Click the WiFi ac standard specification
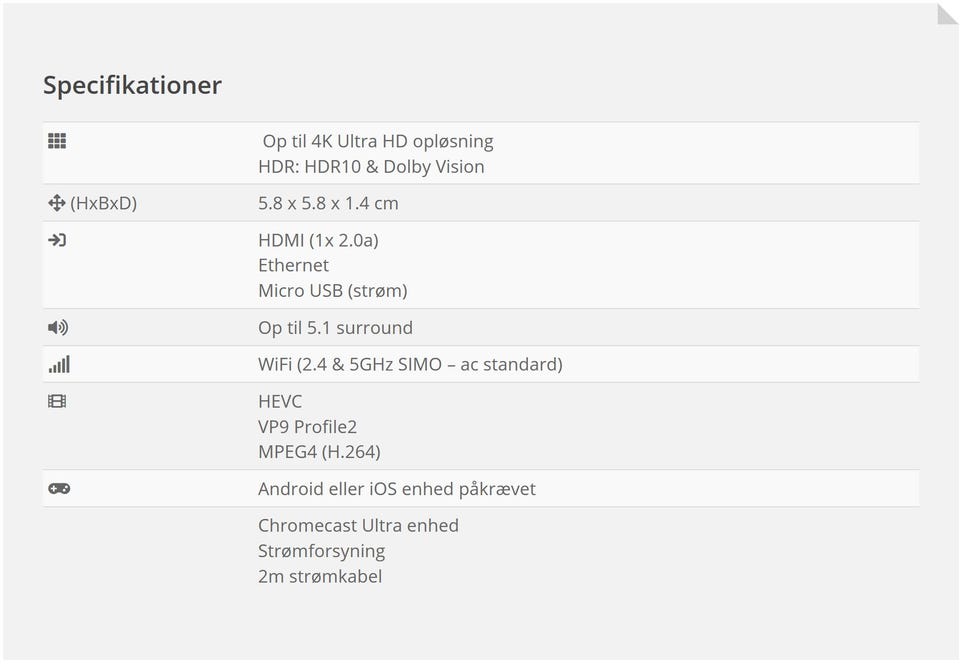The image size is (960, 669). (410, 364)
